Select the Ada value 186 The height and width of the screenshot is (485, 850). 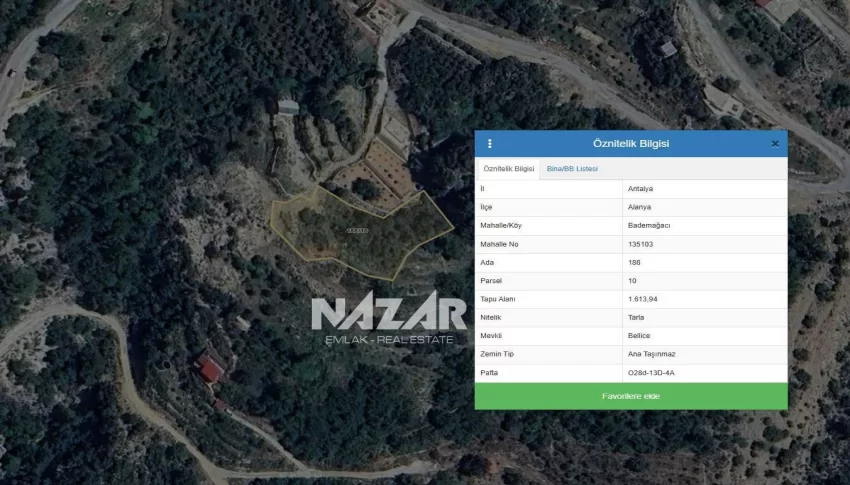[634, 262]
